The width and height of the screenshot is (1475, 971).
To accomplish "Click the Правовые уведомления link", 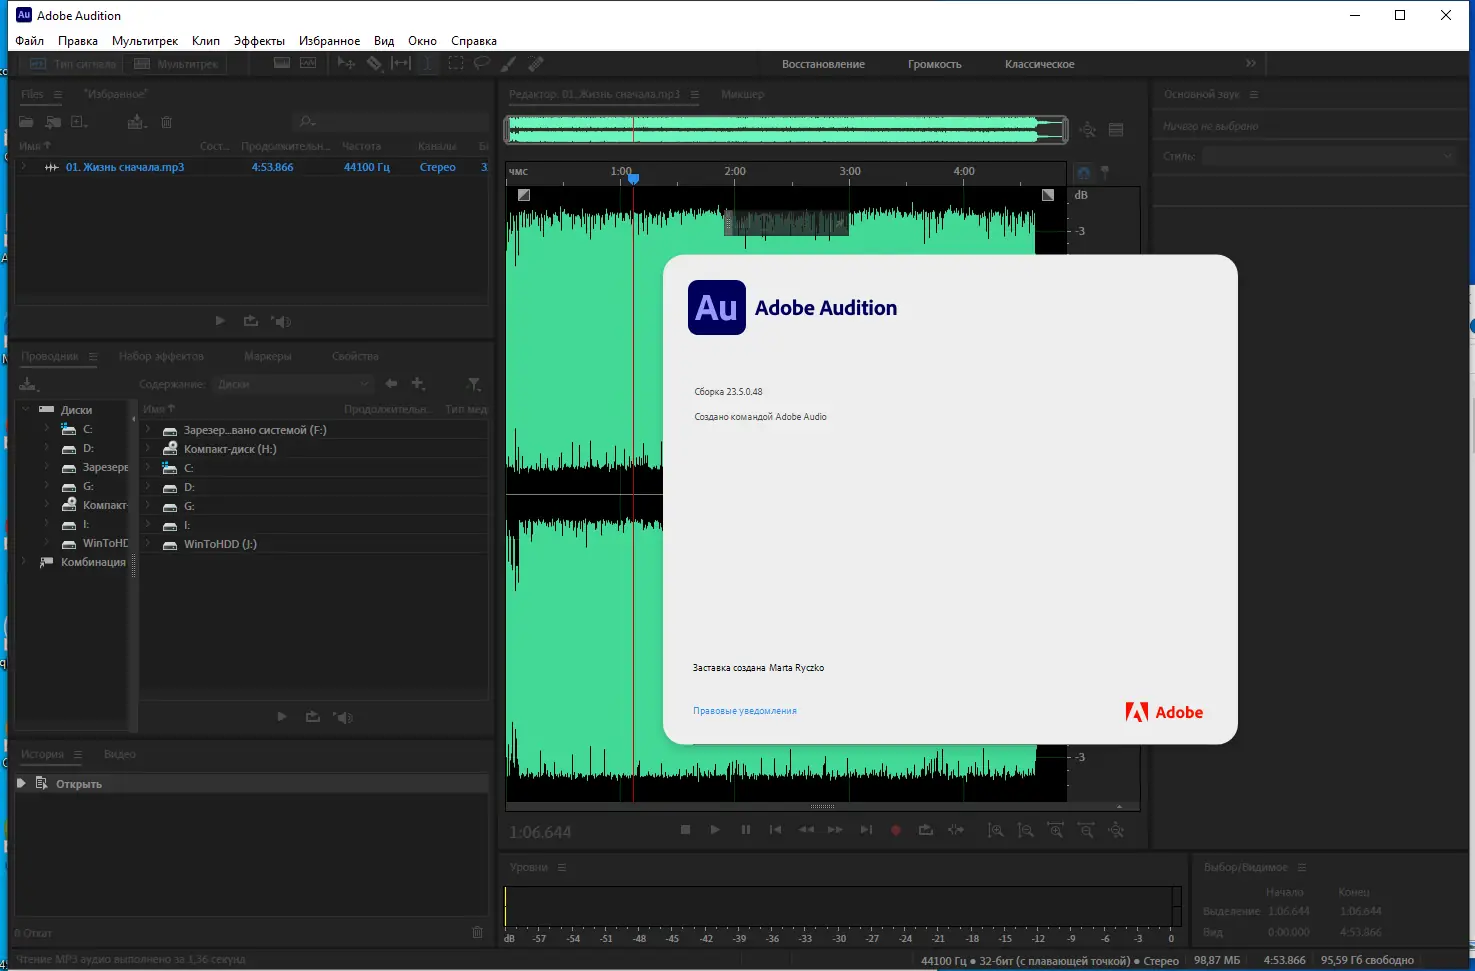I will point(745,711).
